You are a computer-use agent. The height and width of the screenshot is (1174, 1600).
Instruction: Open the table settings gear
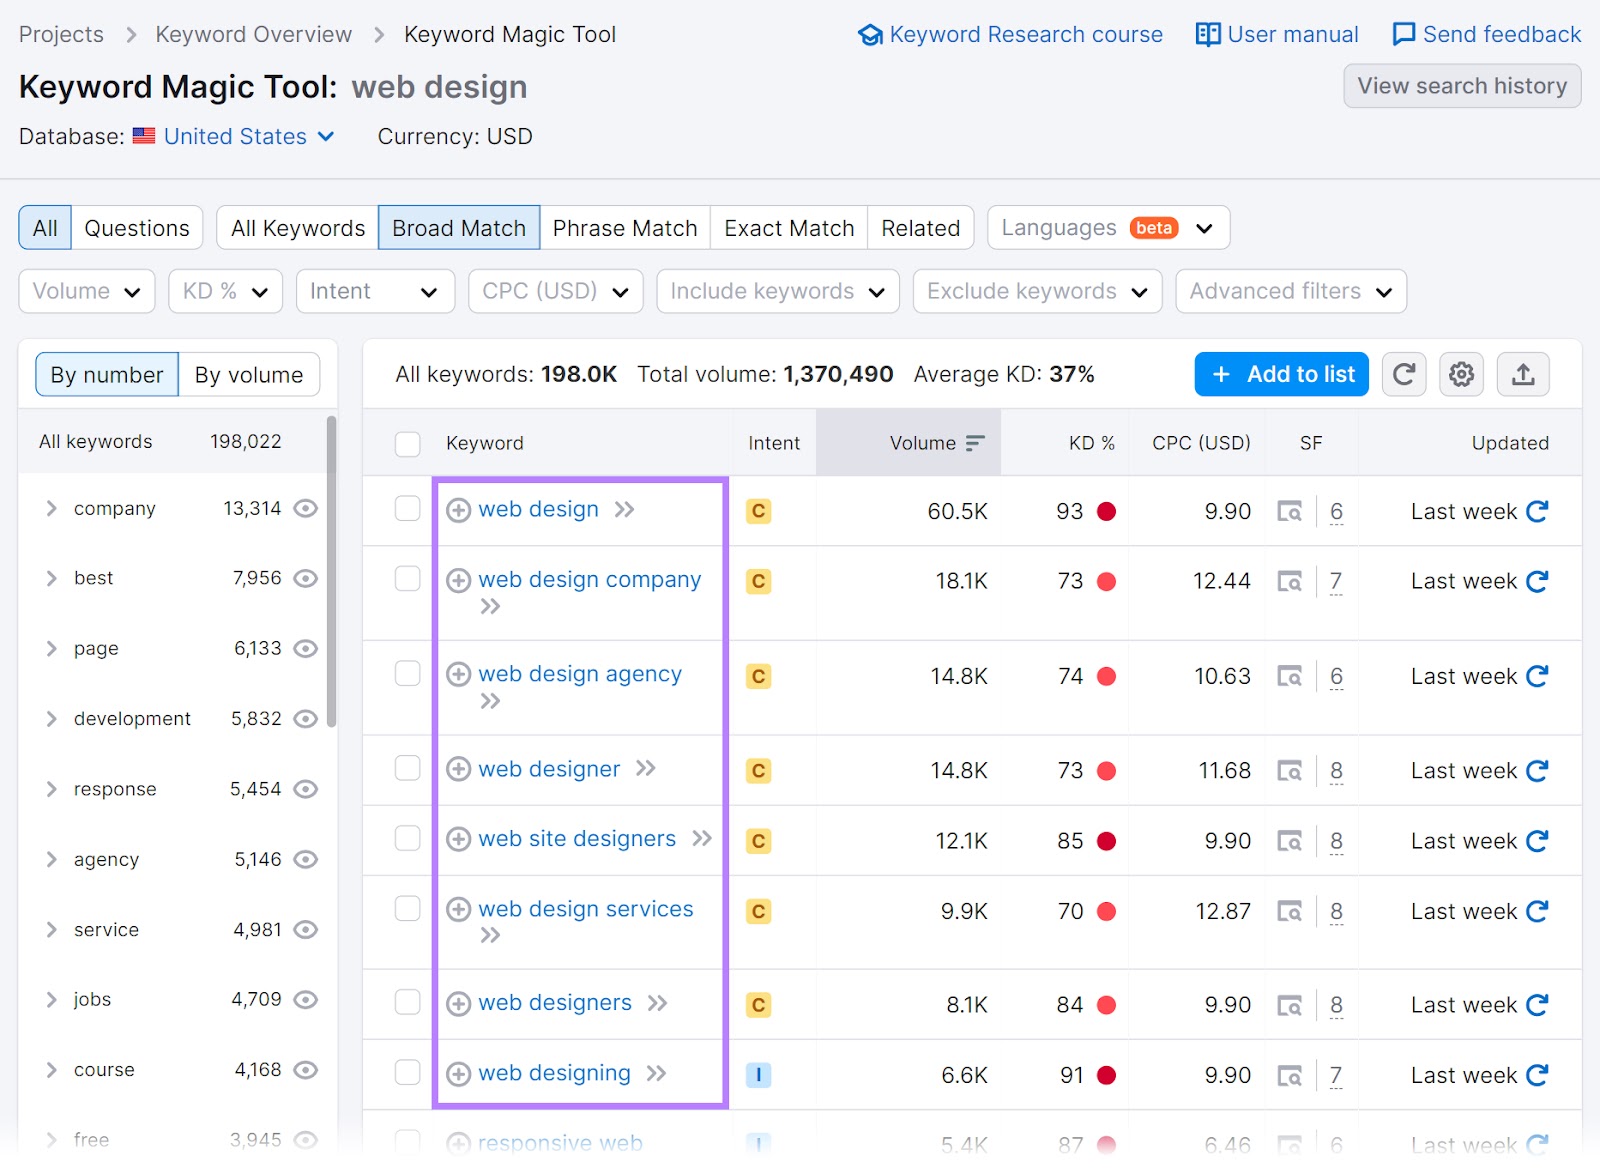coord(1461,374)
